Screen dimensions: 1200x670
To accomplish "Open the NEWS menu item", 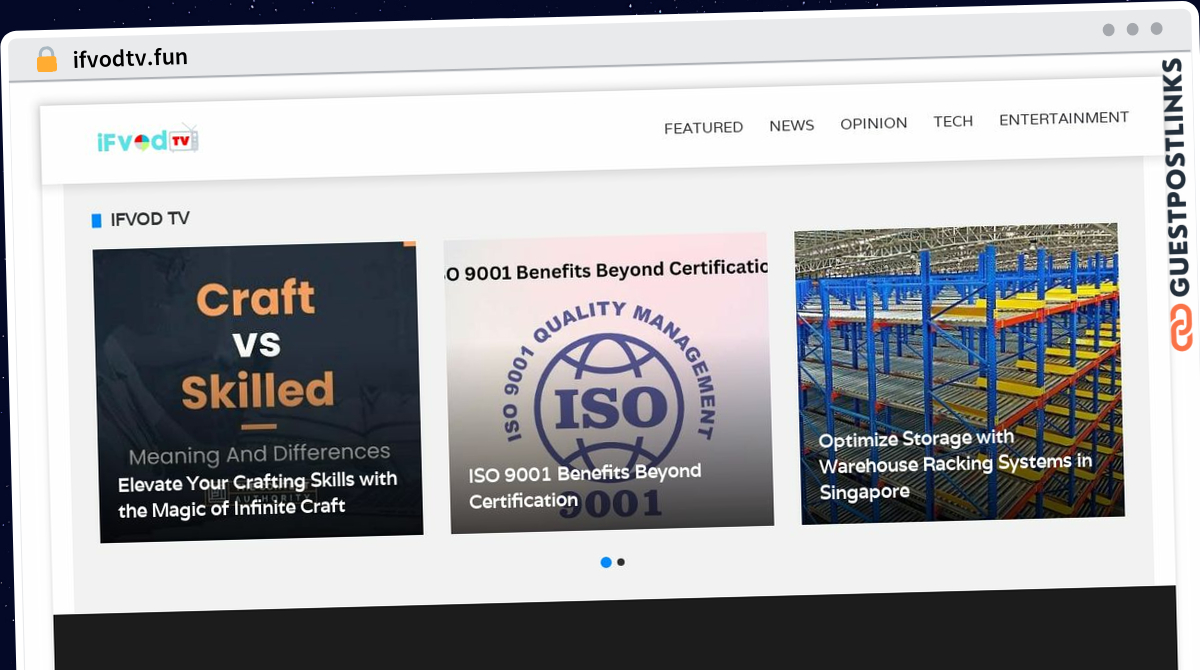I will click(x=791, y=125).
